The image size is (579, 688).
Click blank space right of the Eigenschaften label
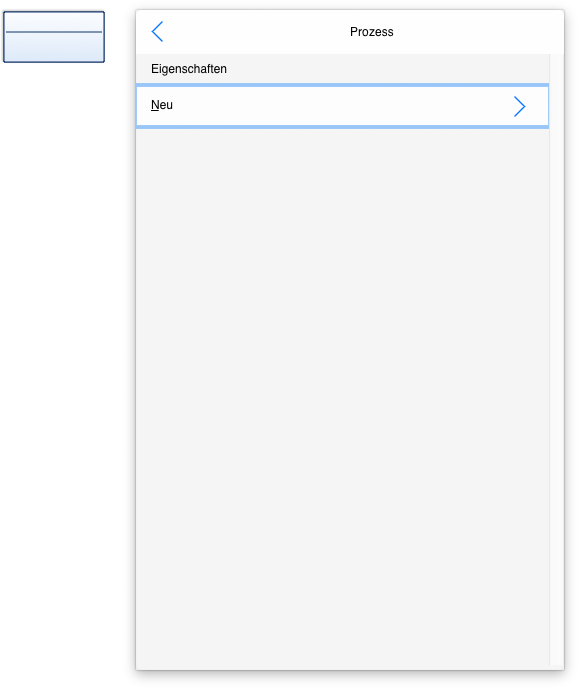(x=386, y=69)
